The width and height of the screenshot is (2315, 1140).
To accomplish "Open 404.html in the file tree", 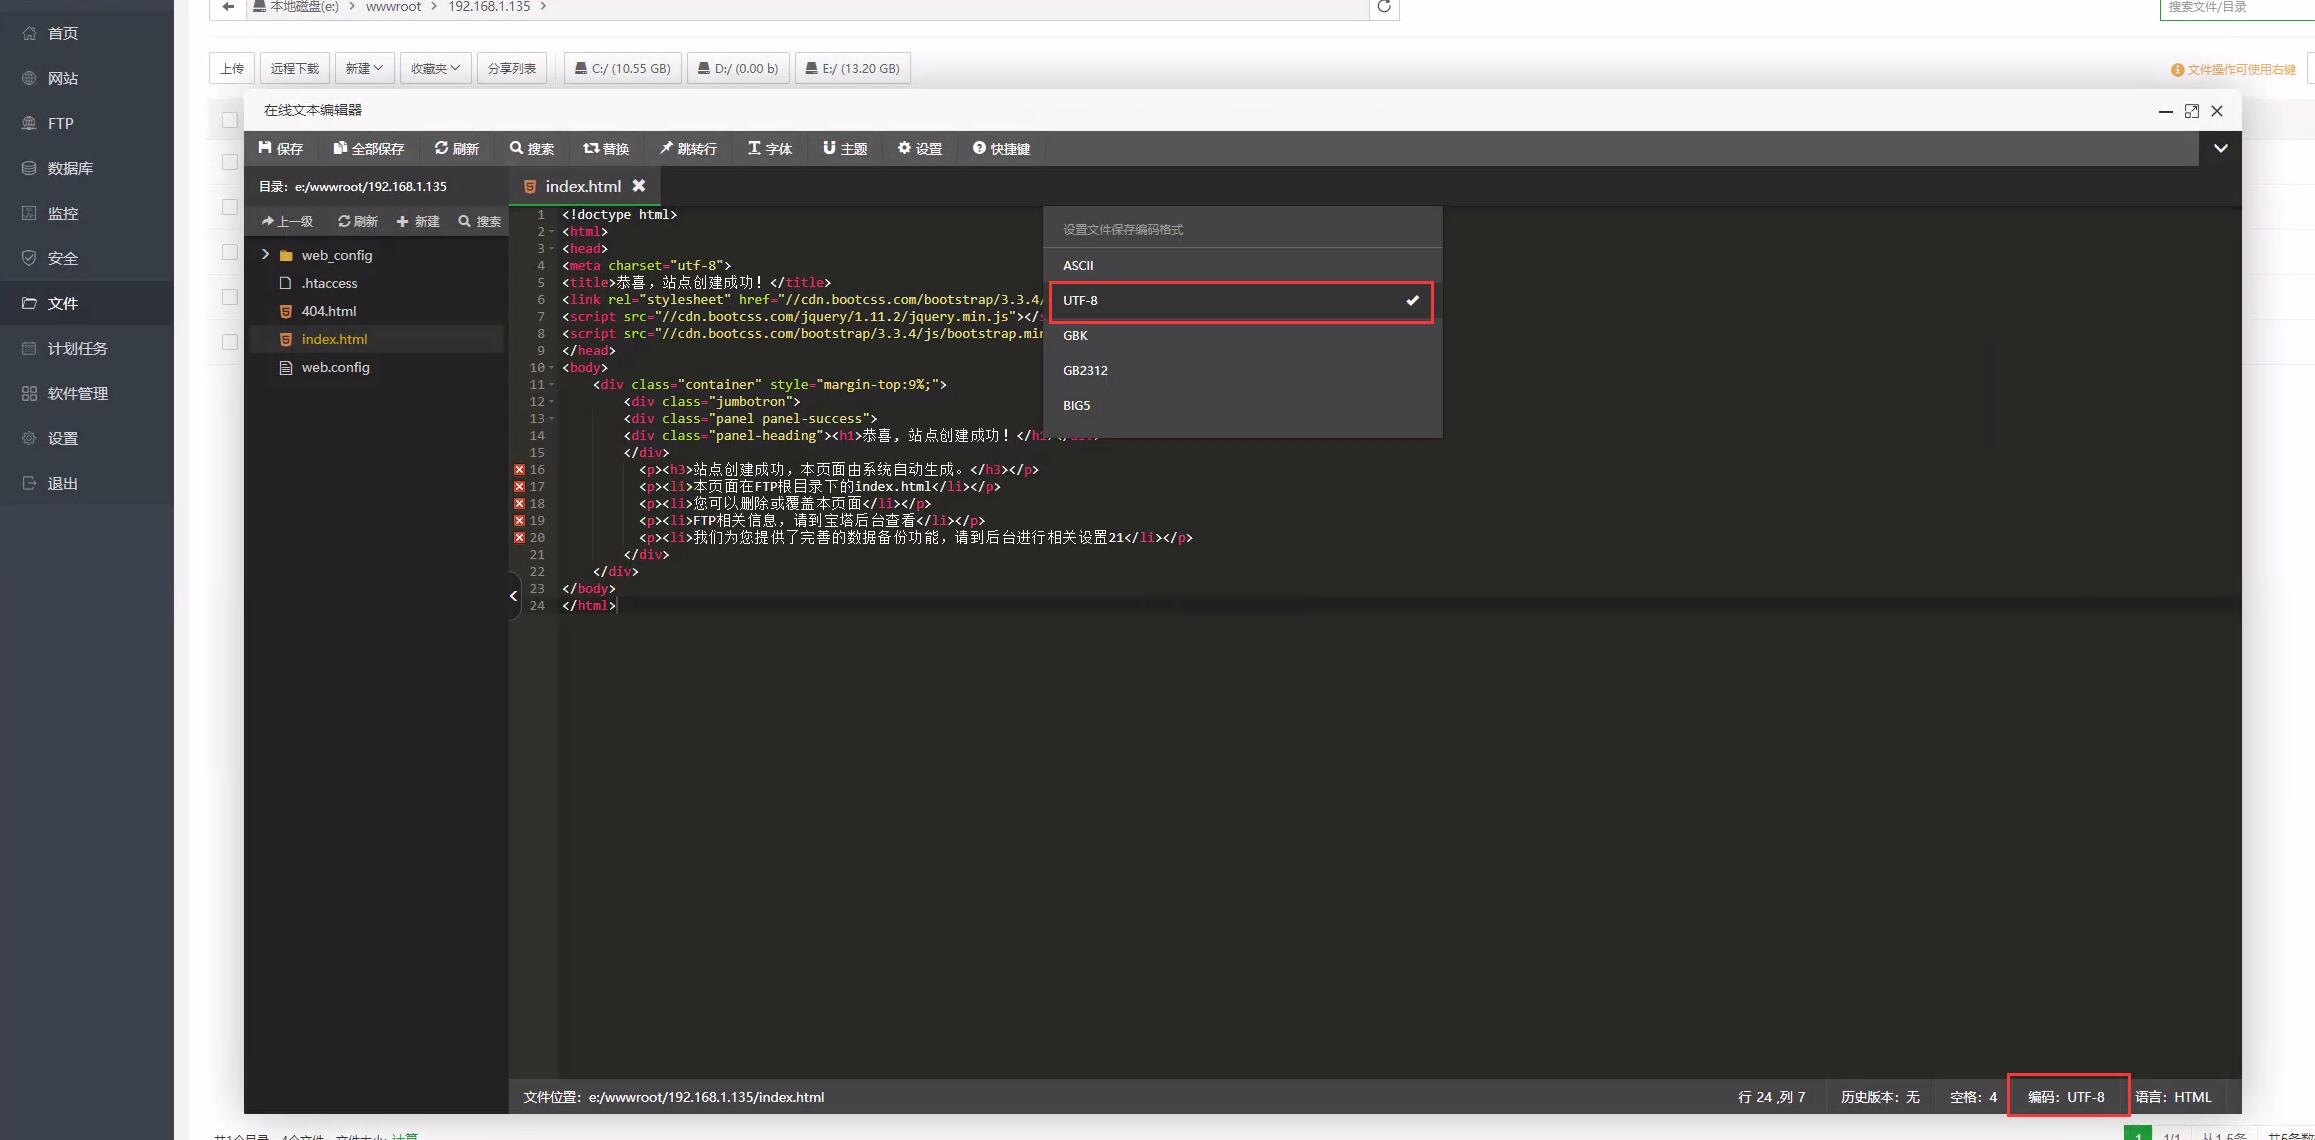I will [328, 311].
